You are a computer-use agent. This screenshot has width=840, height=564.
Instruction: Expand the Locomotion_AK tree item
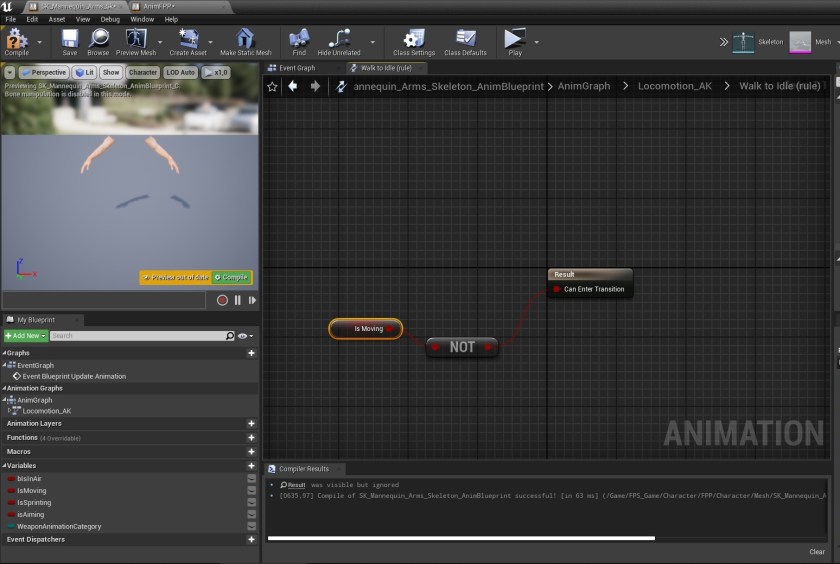[10, 411]
